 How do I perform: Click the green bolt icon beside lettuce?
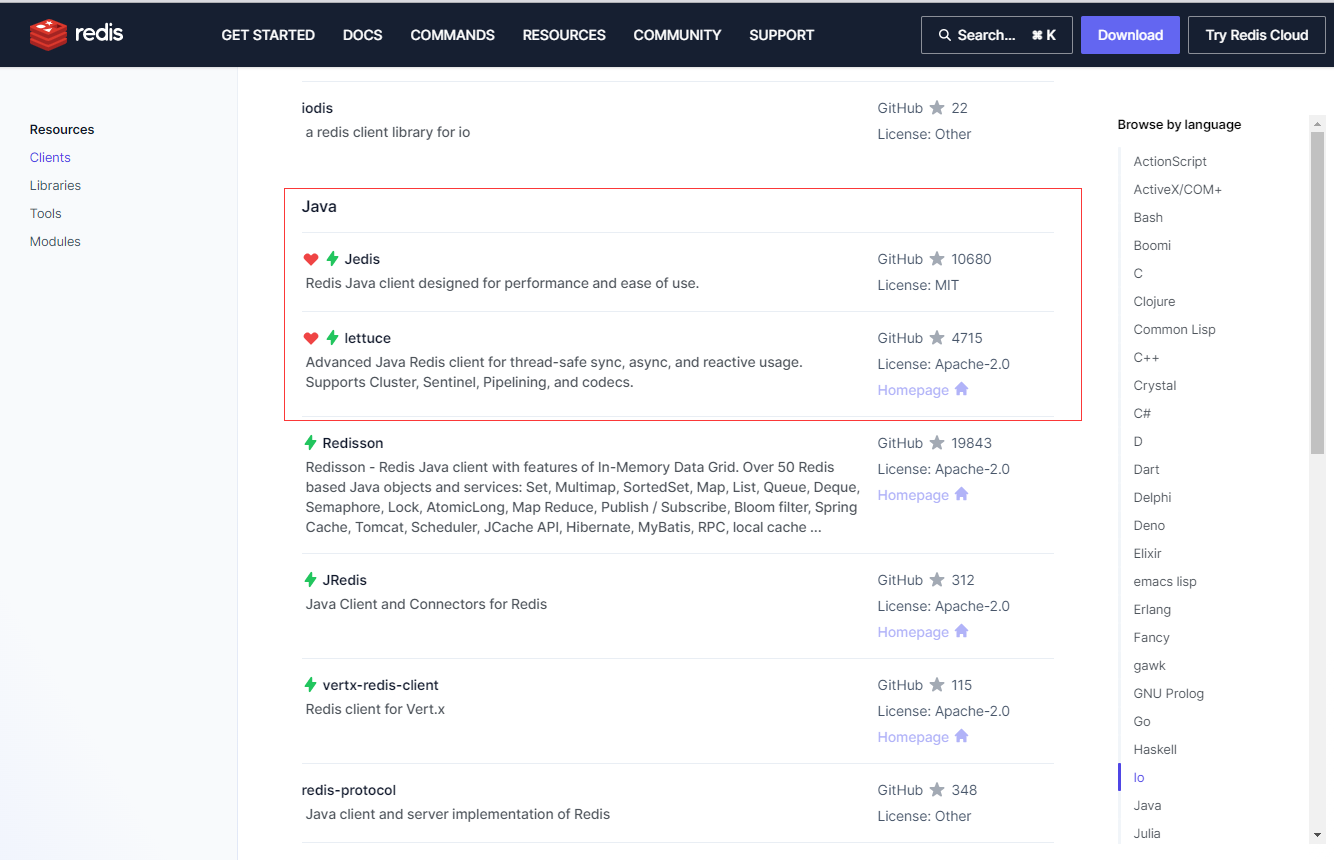(x=333, y=338)
